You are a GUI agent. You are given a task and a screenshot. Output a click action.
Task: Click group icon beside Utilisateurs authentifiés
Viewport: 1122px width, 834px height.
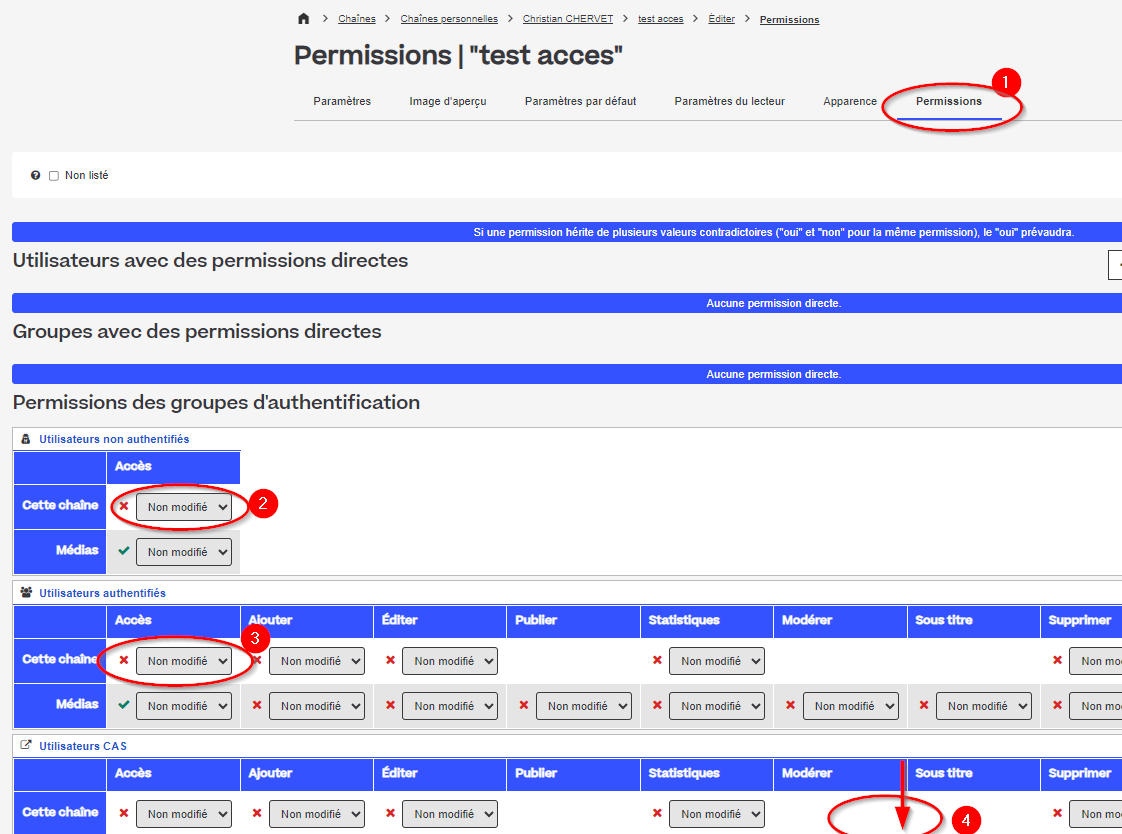click(x=26, y=593)
